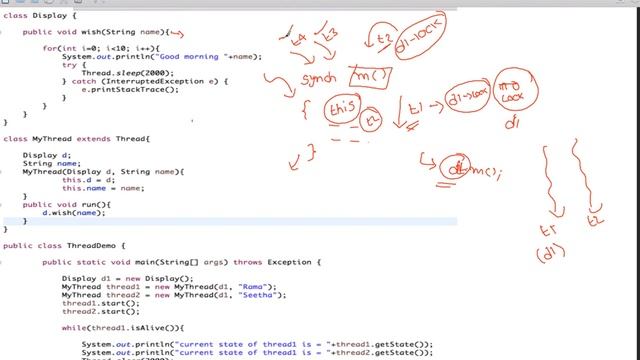640x360 pixels.
Task: Click the "Rama" string in thread1 creation
Action: pos(253,287)
